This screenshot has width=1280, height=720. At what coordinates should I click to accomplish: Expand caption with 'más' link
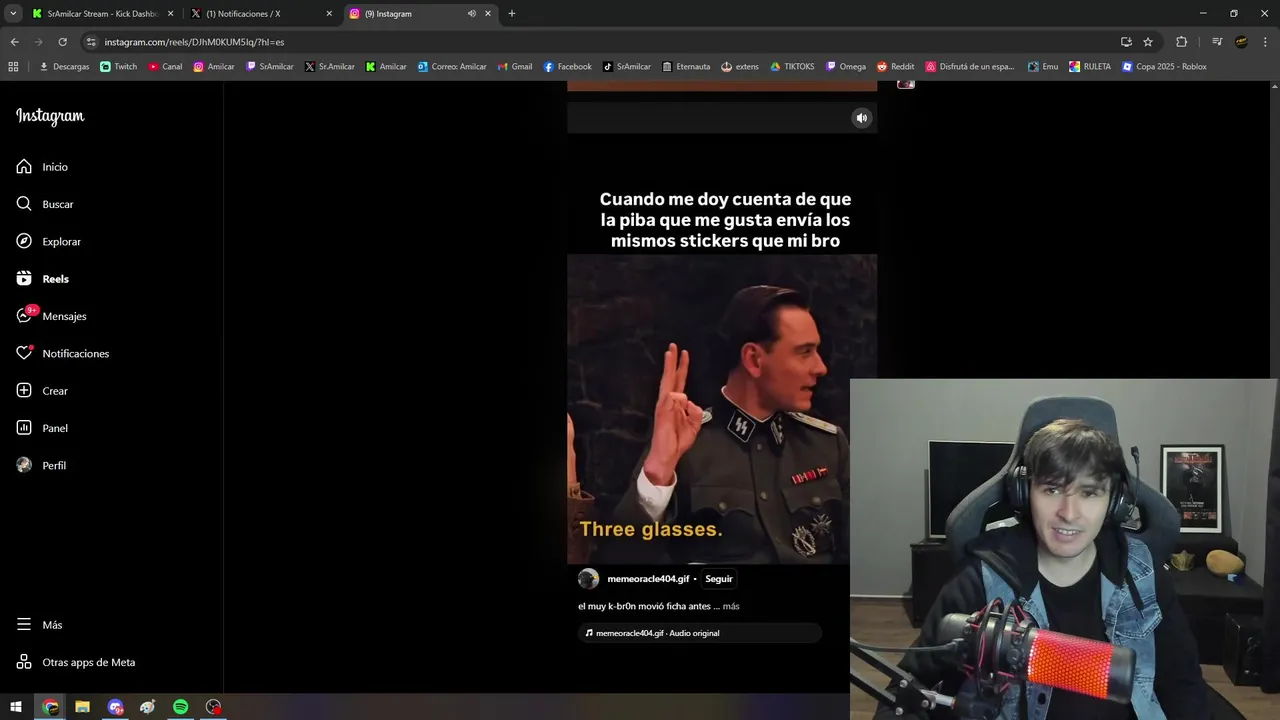(x=731, y=606)
